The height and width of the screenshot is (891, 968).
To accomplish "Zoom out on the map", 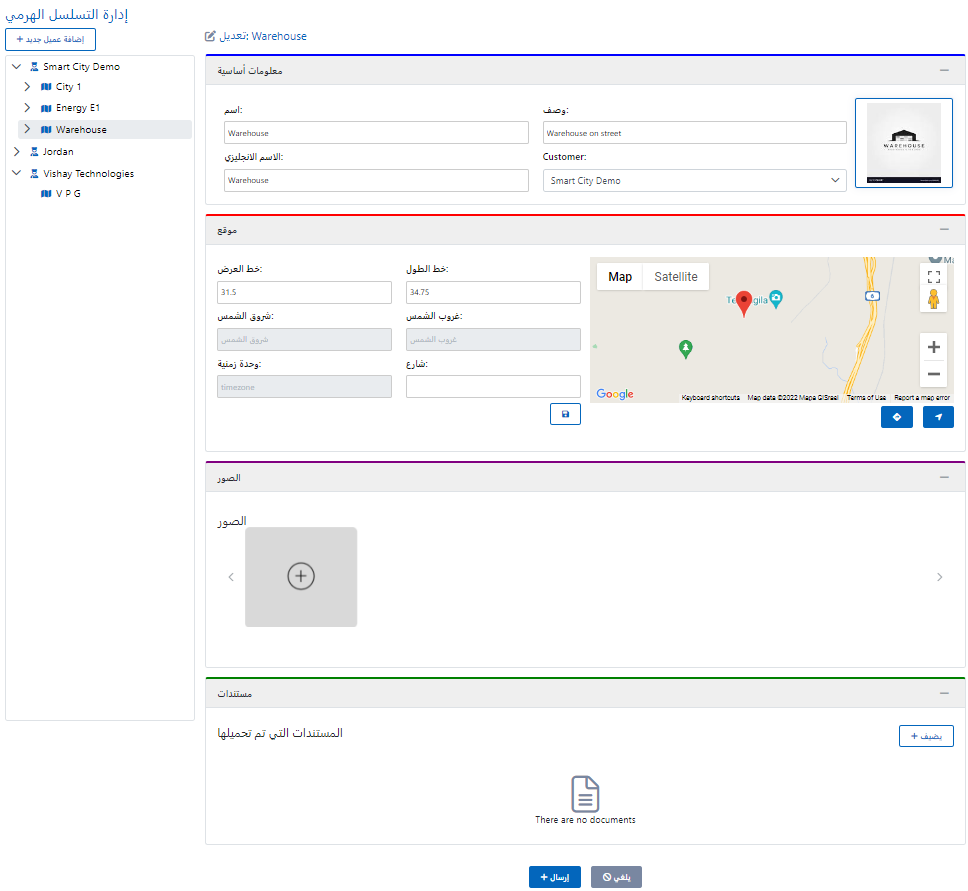I will pos(933,374).
